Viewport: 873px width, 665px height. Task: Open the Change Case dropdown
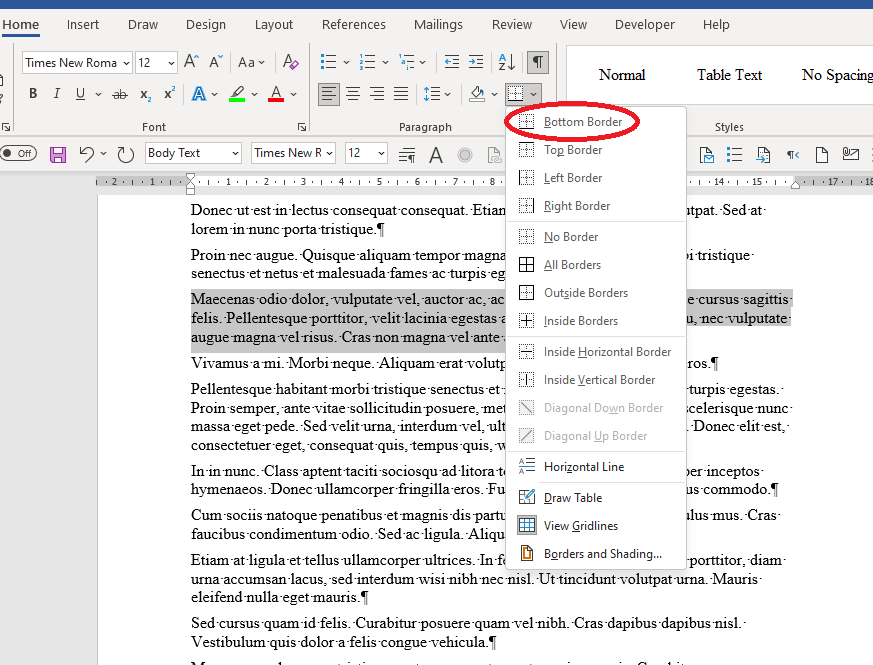[x=252, y=62]
